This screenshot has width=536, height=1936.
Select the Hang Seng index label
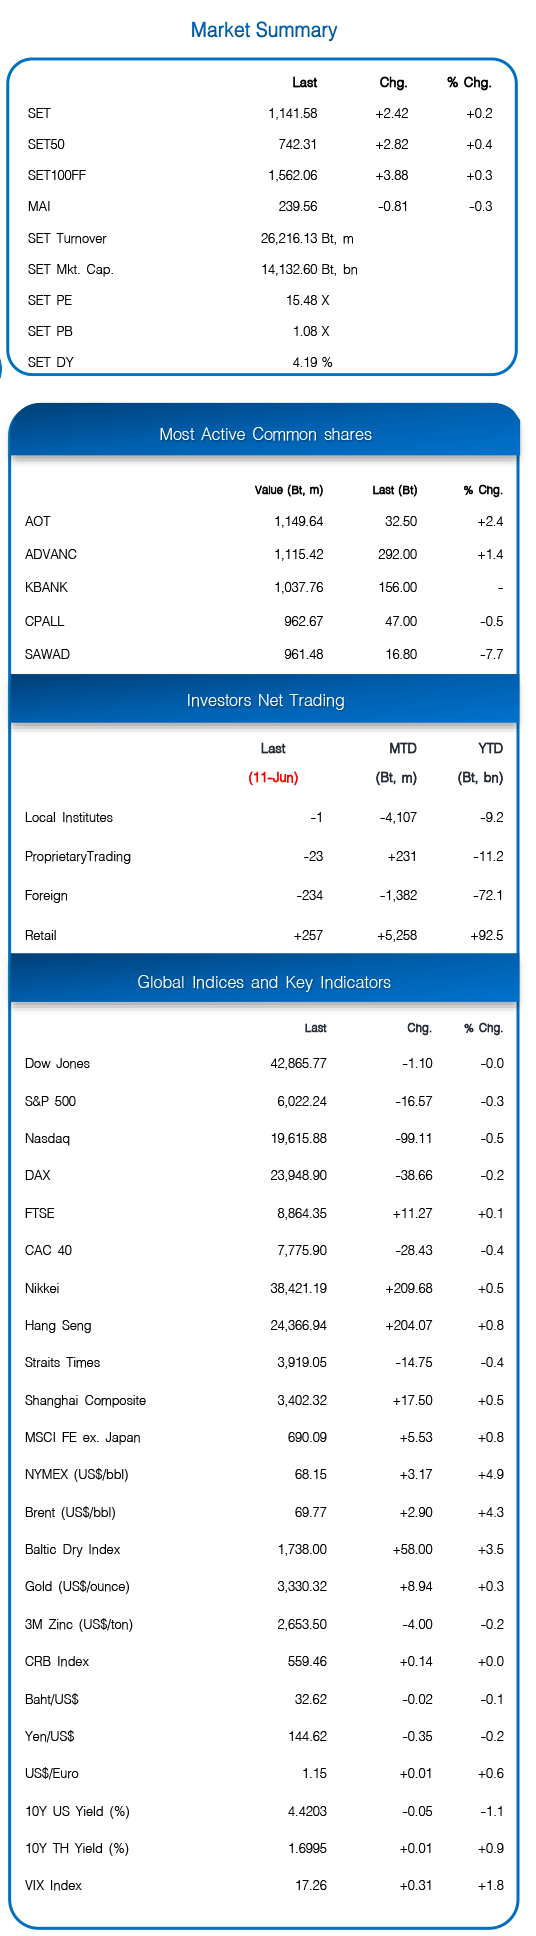(x=58, y=1326)
